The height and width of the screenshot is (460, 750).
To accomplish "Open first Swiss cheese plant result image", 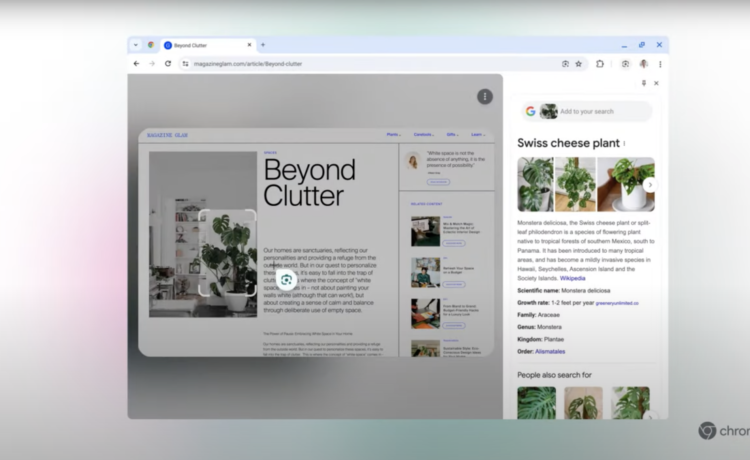I will [535, 185].
